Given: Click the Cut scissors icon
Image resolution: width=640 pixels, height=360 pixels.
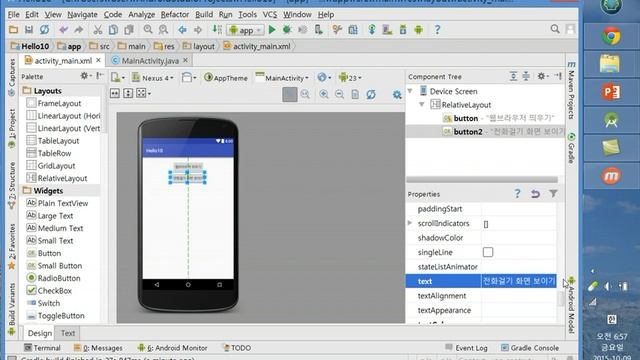Looking at the screenshot, I should [98, 30].
